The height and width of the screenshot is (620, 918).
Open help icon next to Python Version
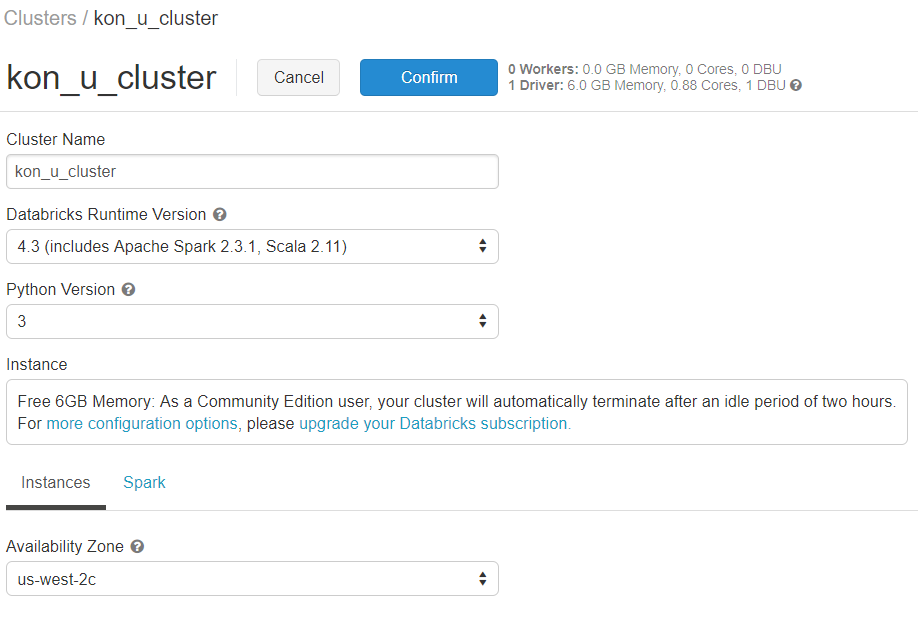pyautogui.click(x=128, y=289)
